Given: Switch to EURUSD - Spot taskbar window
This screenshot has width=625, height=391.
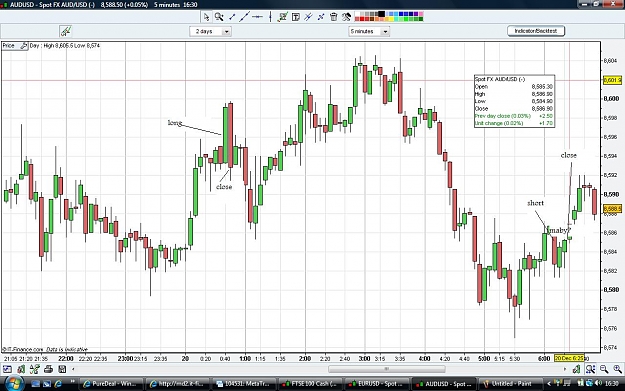Looking at the screenshot, I should point(376,384).
